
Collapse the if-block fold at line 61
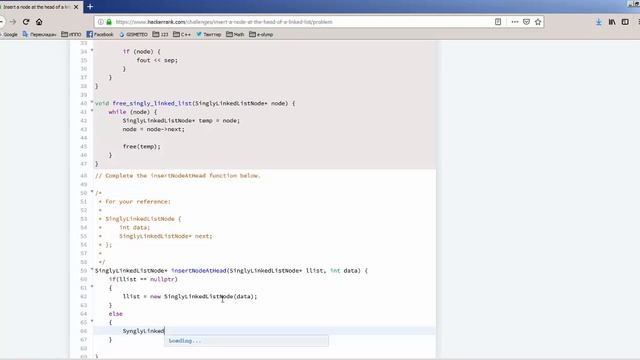click(x=92, y=287)
